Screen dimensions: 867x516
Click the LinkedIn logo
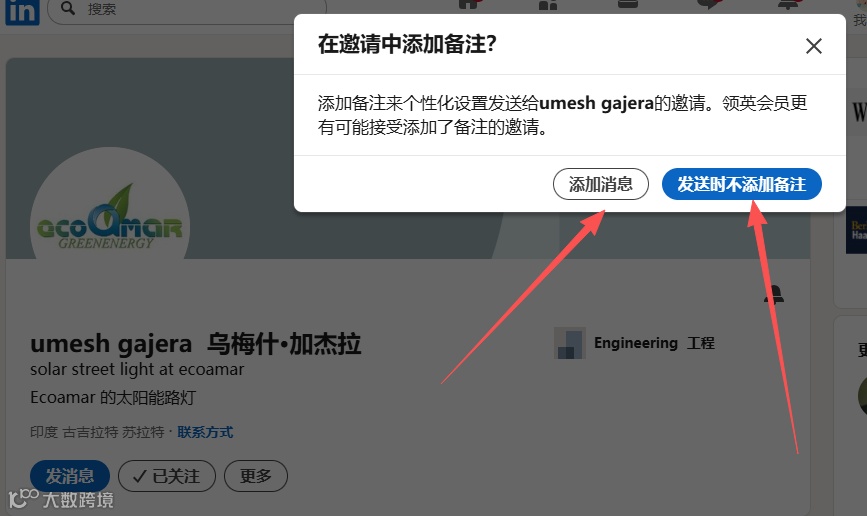[22, 11]
